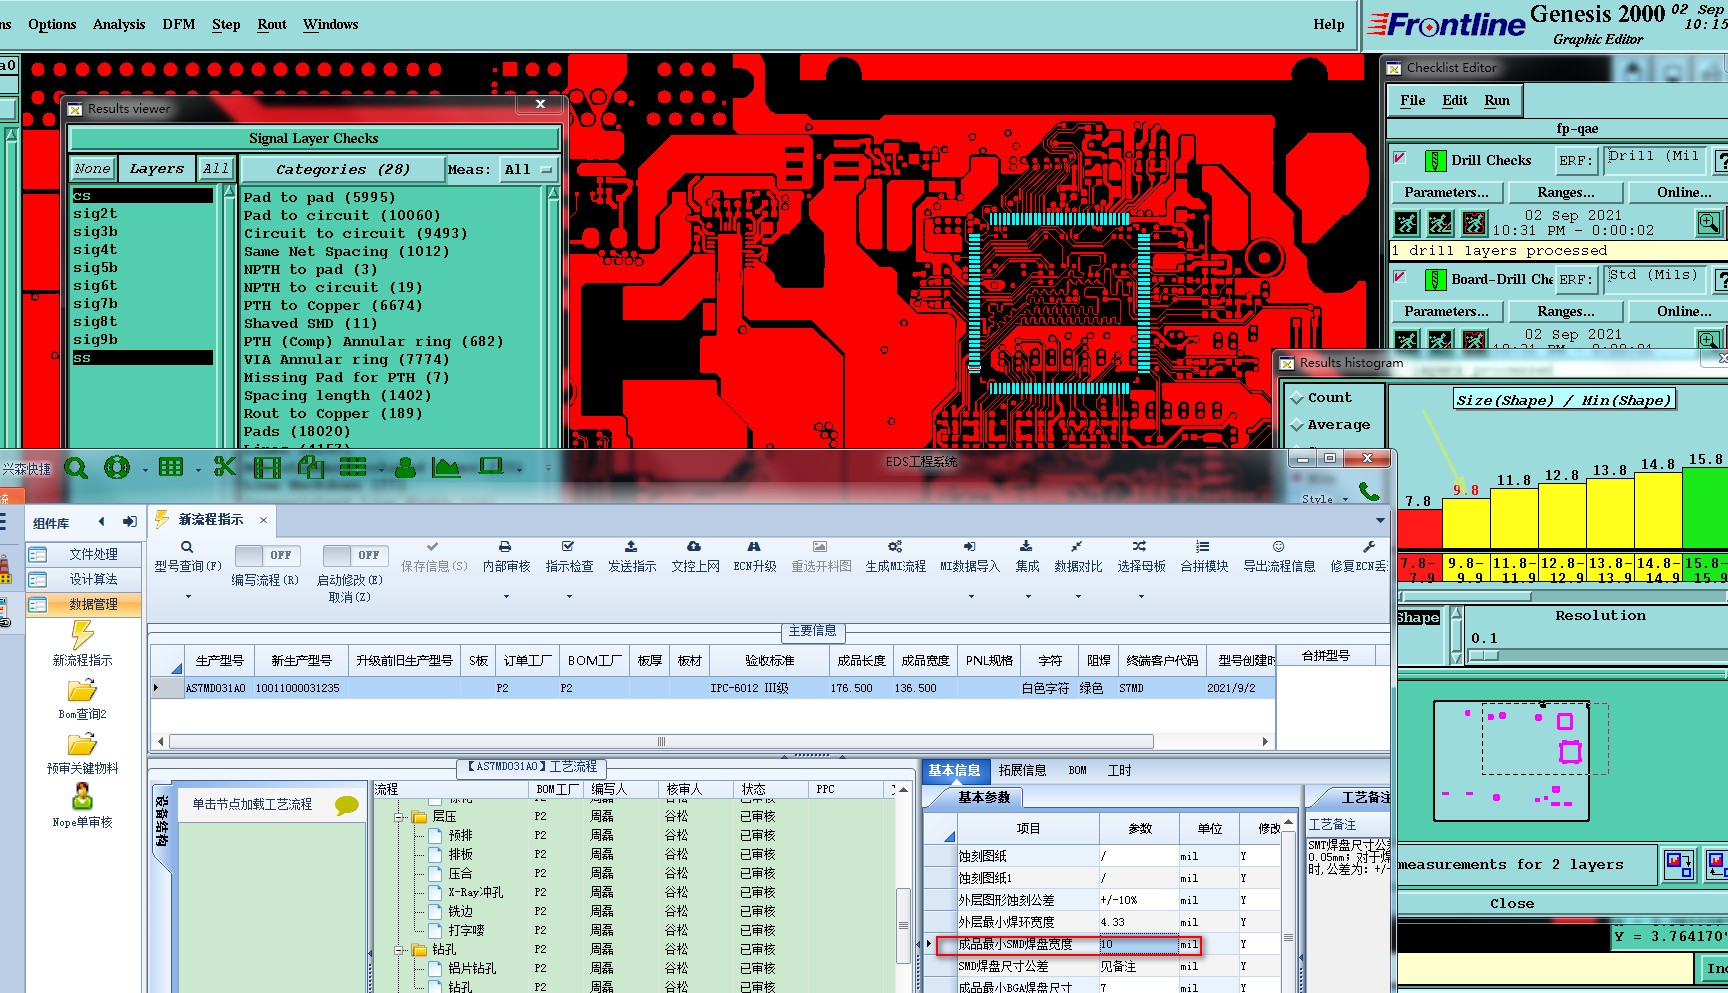Run Drill Checks using first running-man icon
Image resolution: width=1728 pixels, height=993 pixels.
coord(1406,222)
